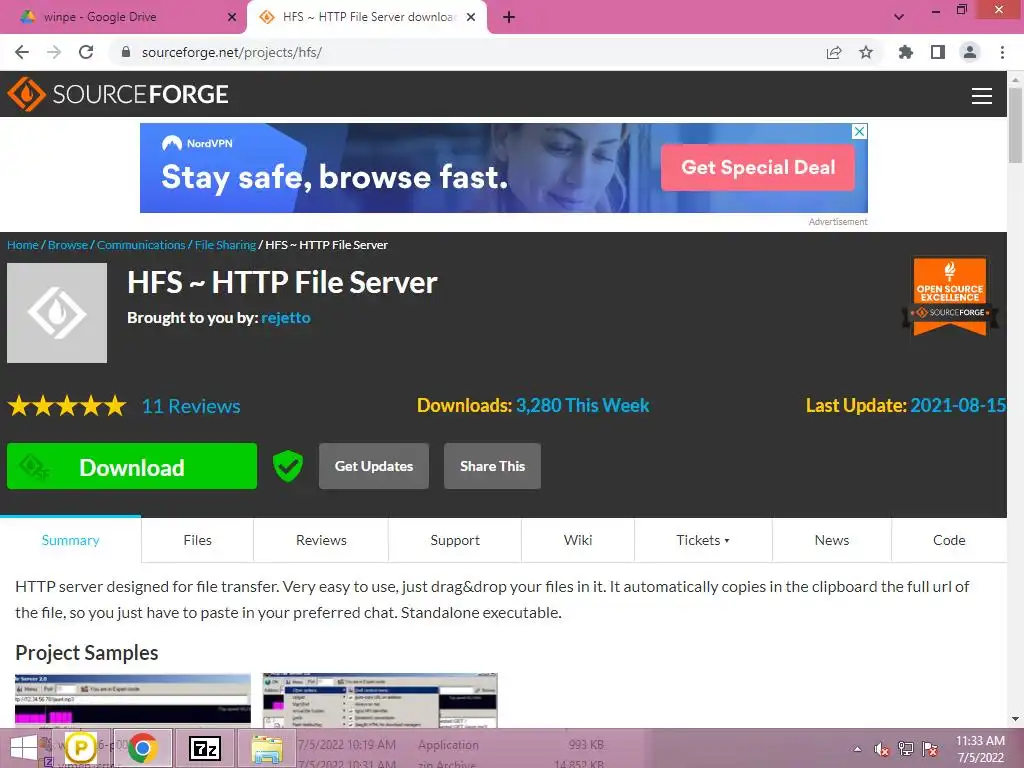Click the scrollbar down arrow
Screen dimensions: 1024x768
pos(1015,720)
